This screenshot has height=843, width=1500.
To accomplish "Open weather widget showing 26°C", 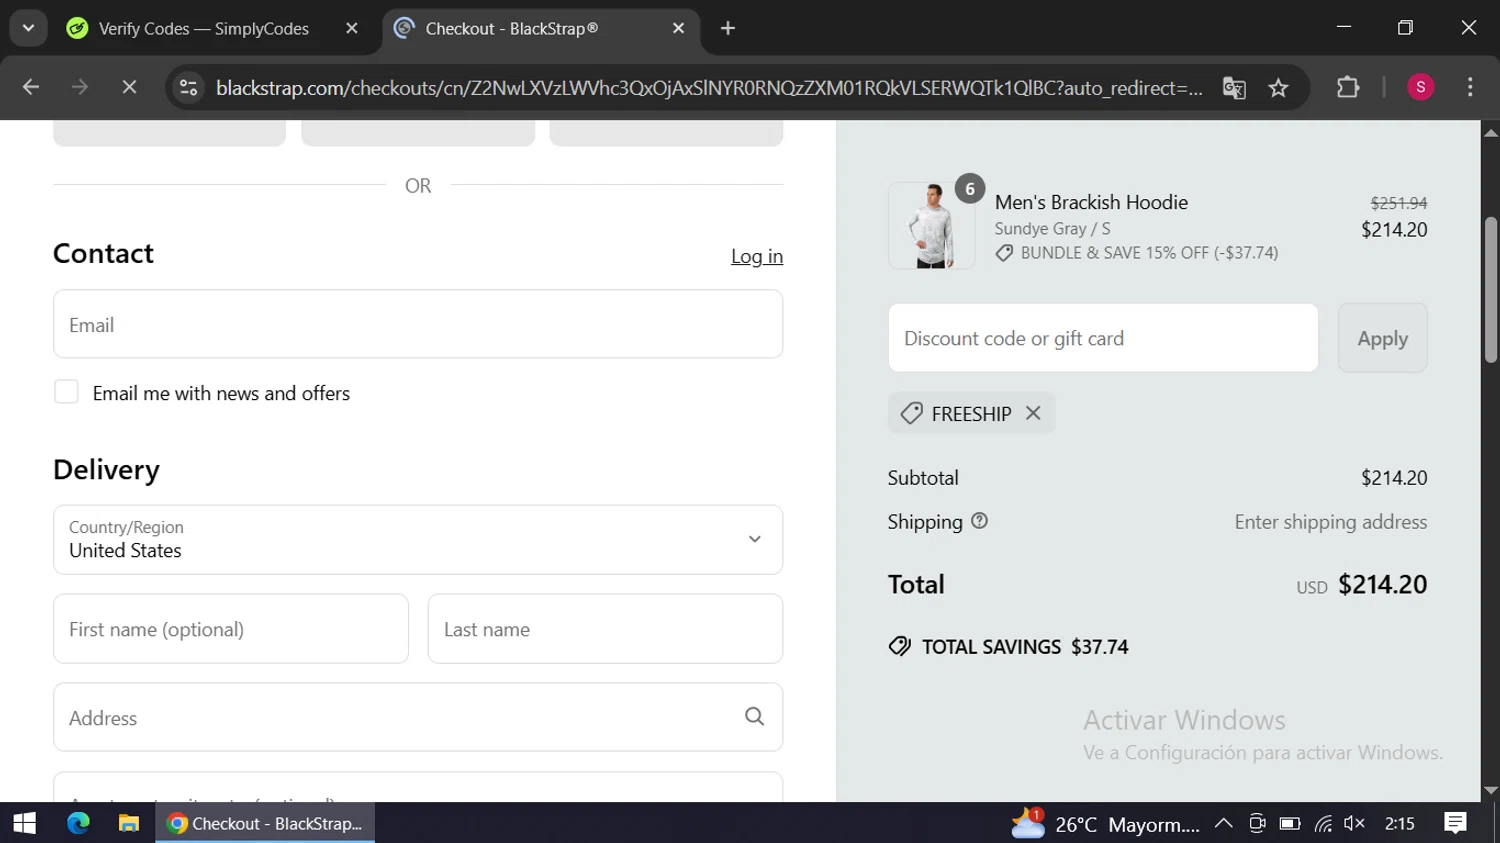I will [x=1104, y=823].
